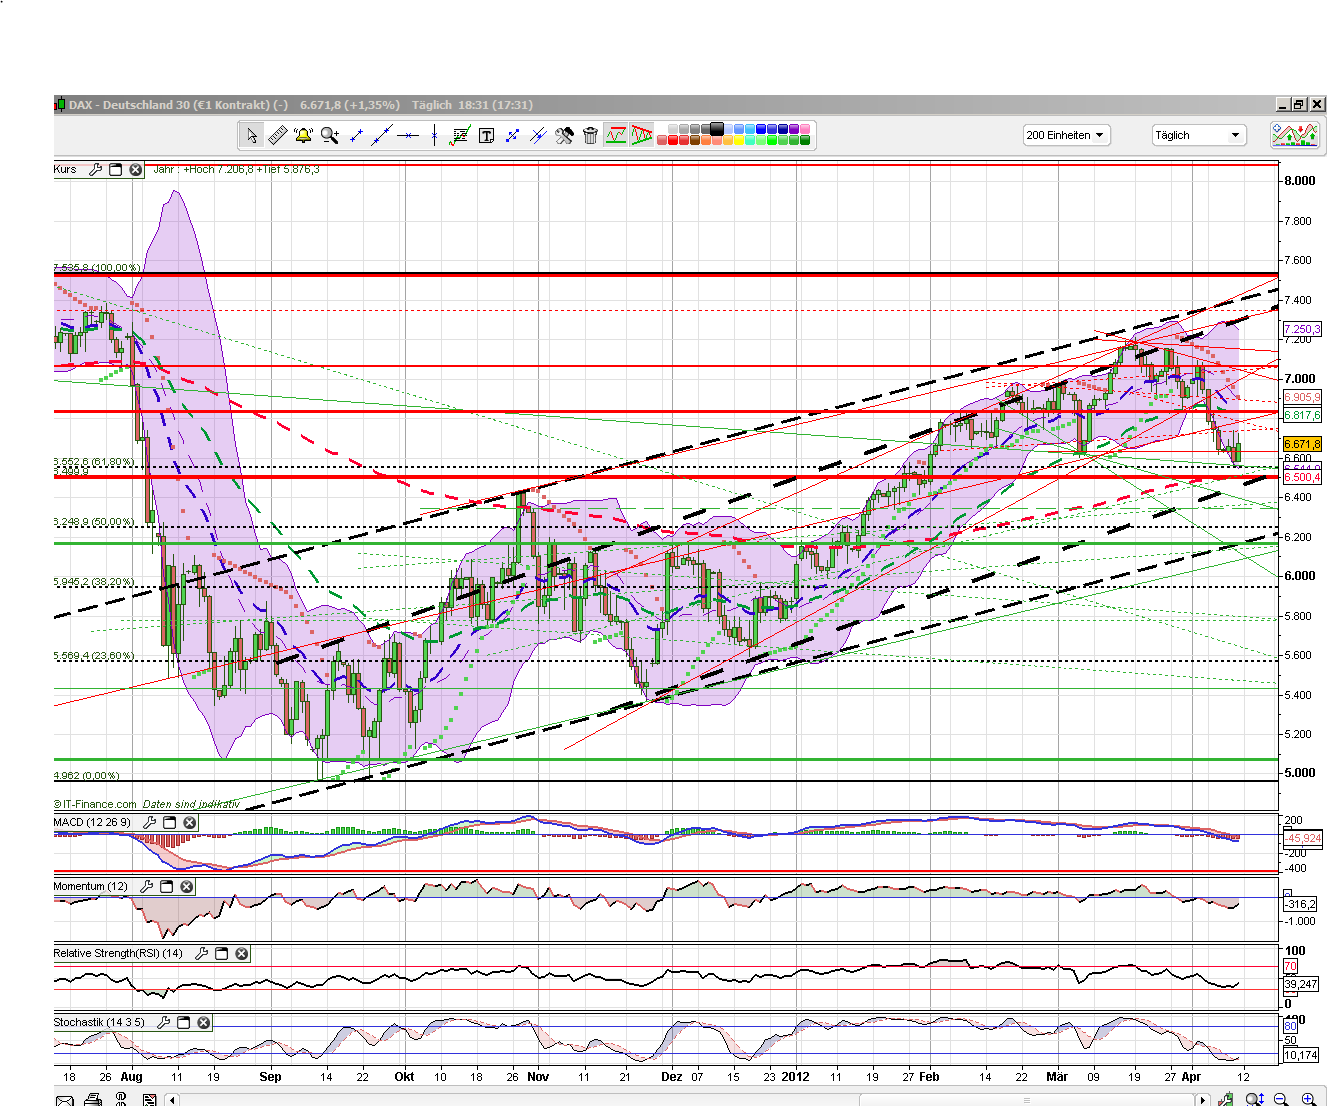Viewport: 1327px width, 1106px height.
Task: Click the Stochastik (14 3 5) label
Action: tap(99, 1023)
